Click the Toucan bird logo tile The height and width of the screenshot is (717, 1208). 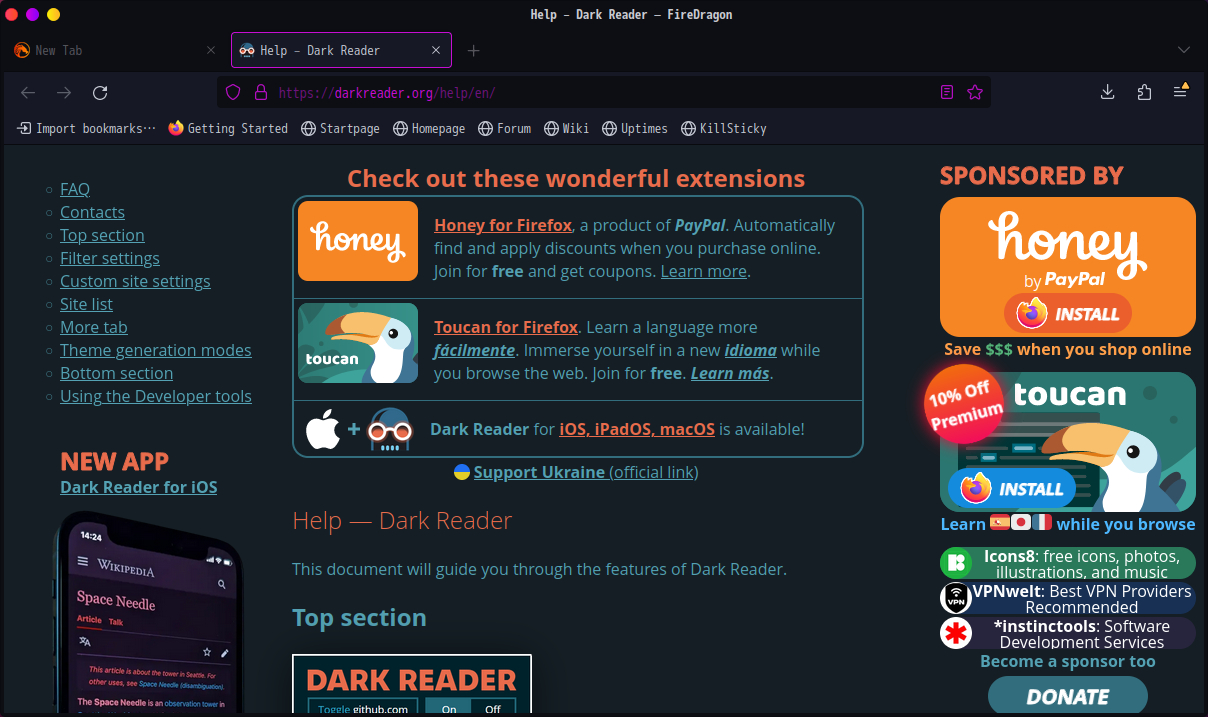pyautogui.click(x=358, y=343)
